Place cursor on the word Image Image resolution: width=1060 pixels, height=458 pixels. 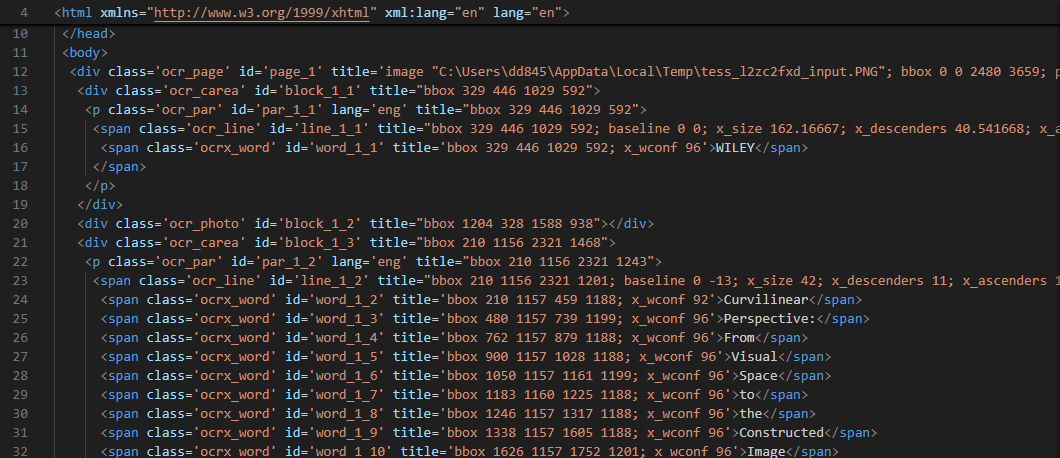pos(766,451)
